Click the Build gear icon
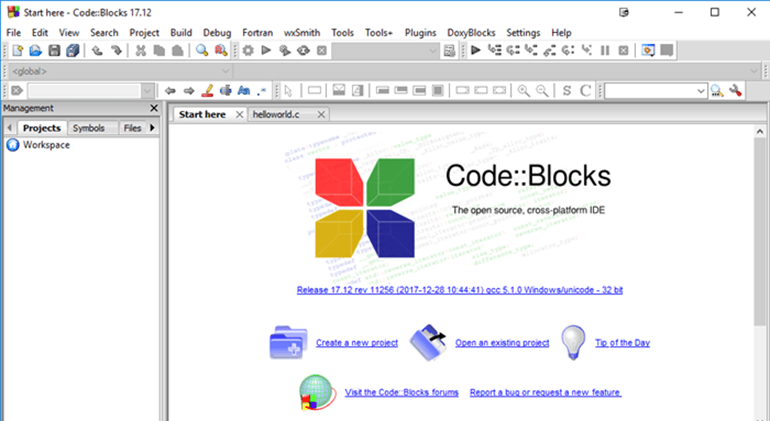This screenshot has height=421, width=770. (248, 50)
